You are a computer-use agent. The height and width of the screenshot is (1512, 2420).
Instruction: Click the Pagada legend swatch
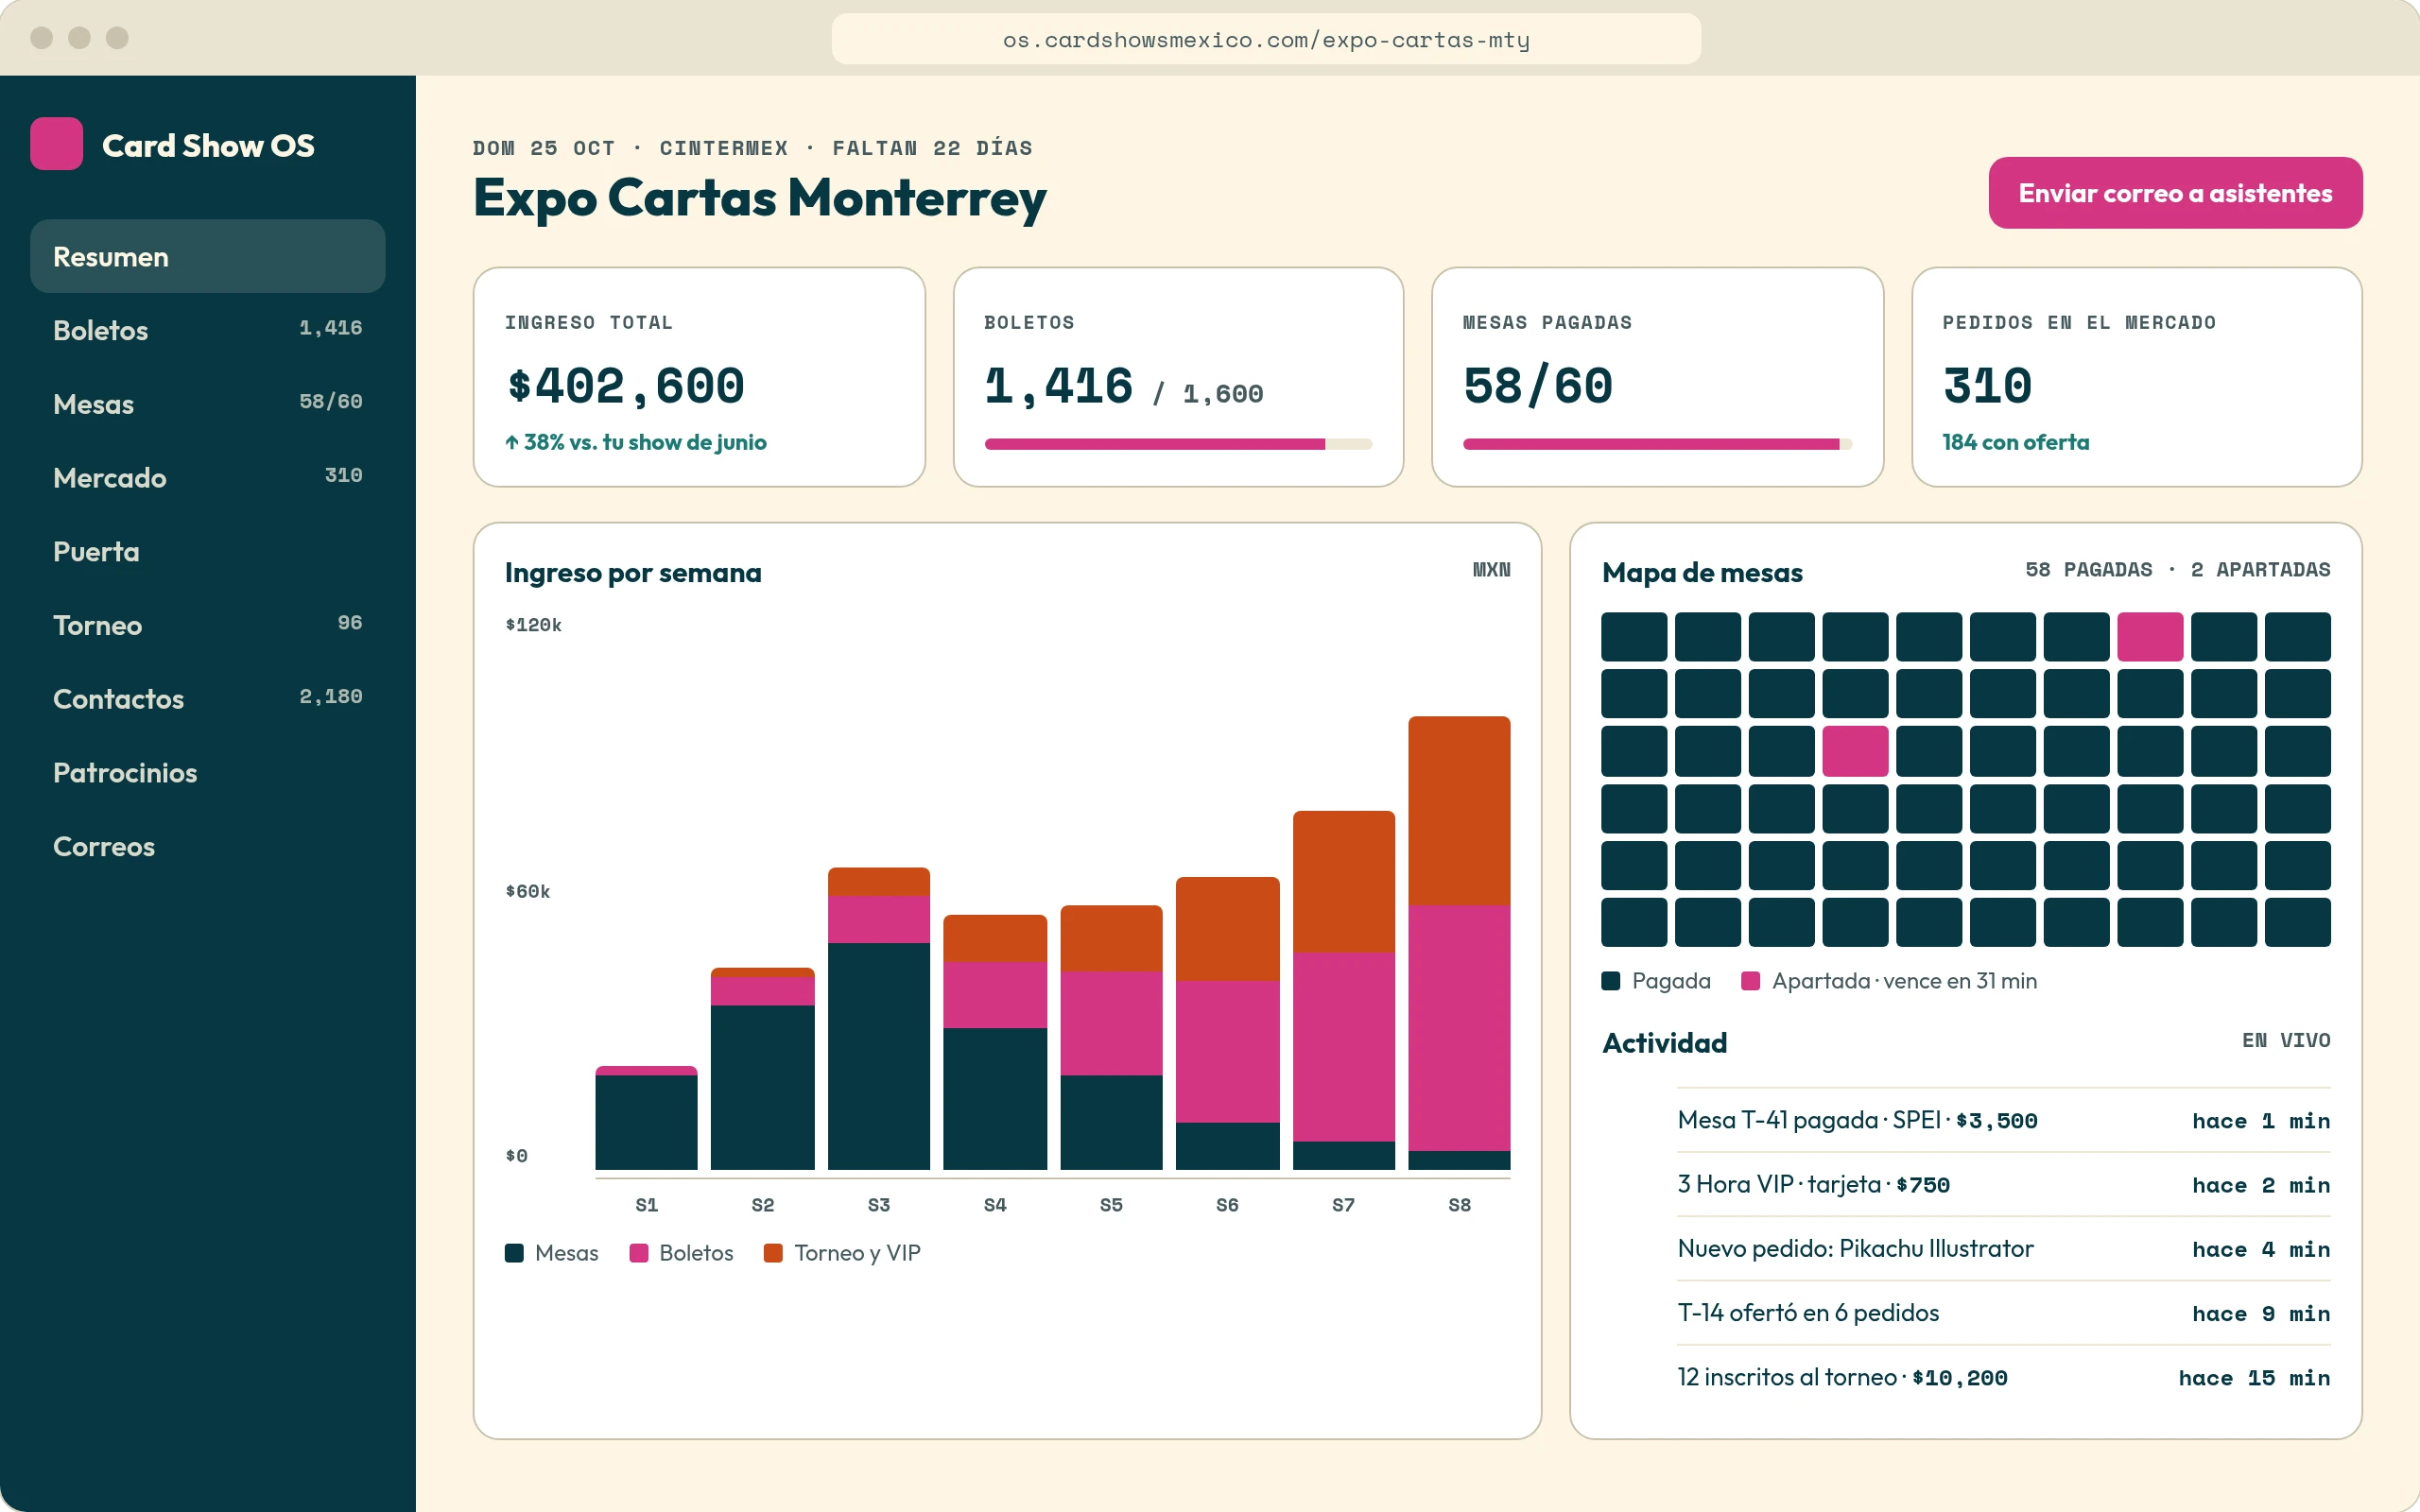1611,981
